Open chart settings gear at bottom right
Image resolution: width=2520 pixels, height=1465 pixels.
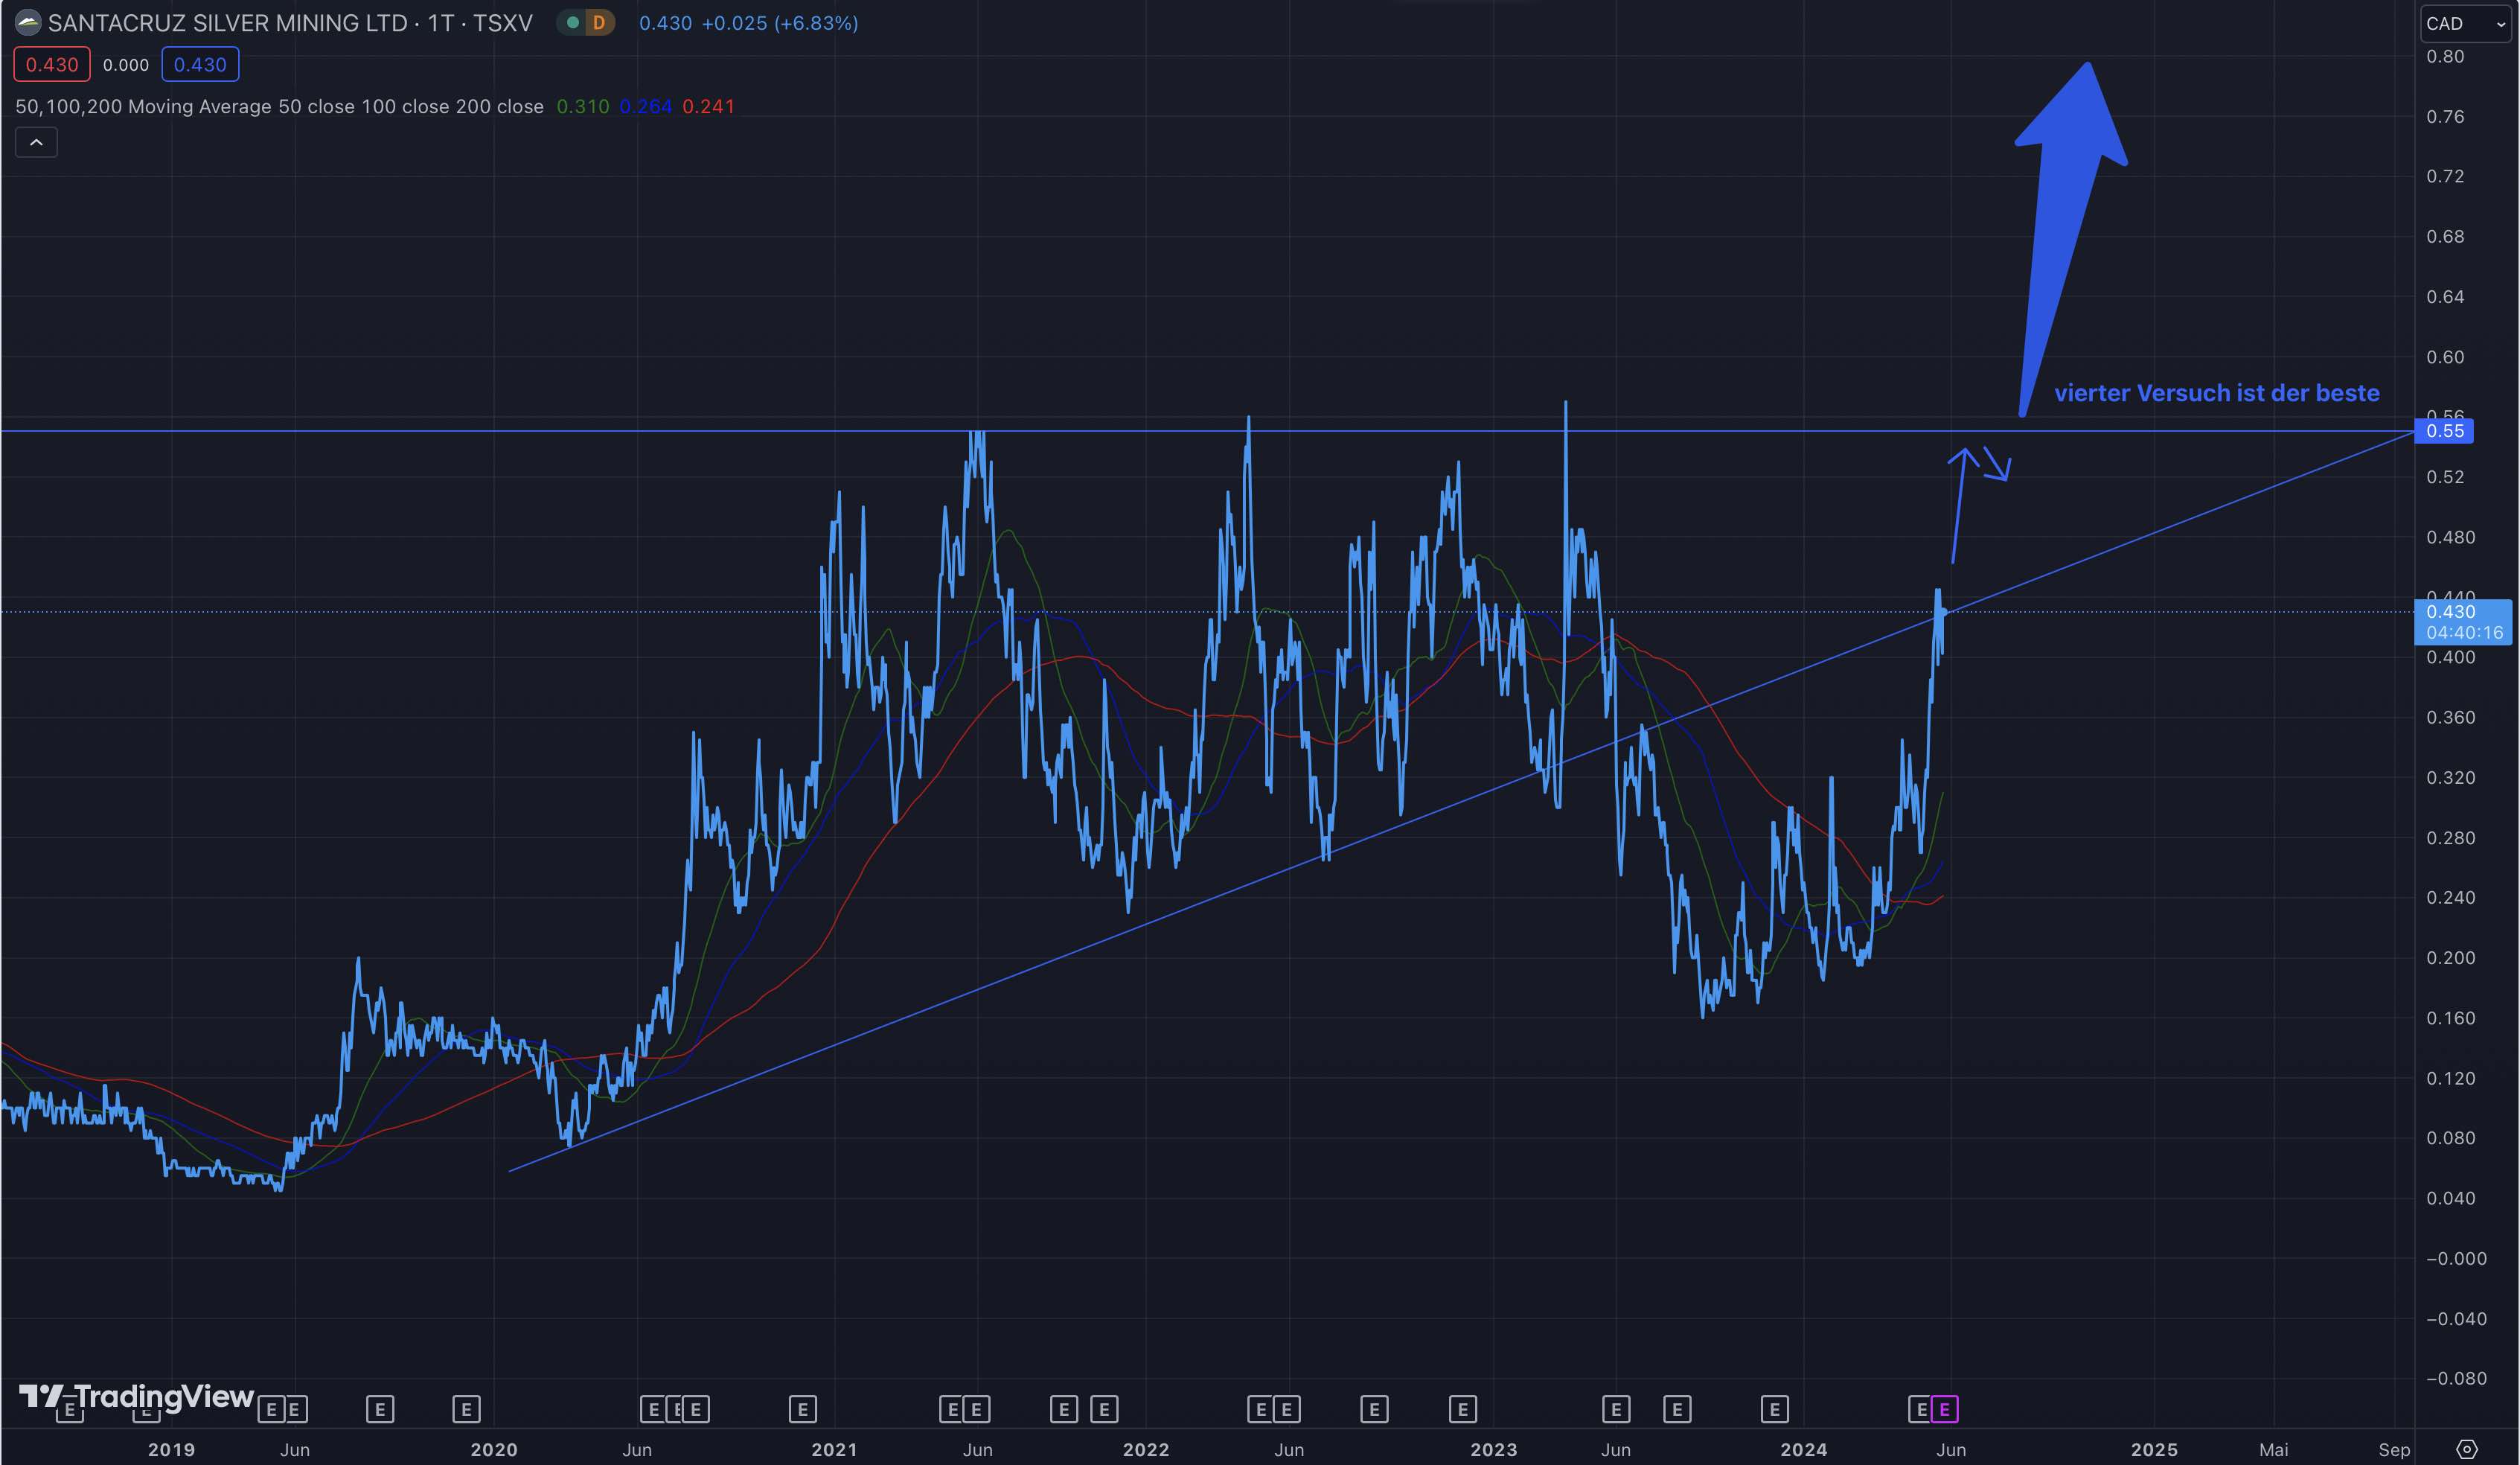pos(2467,1449)
